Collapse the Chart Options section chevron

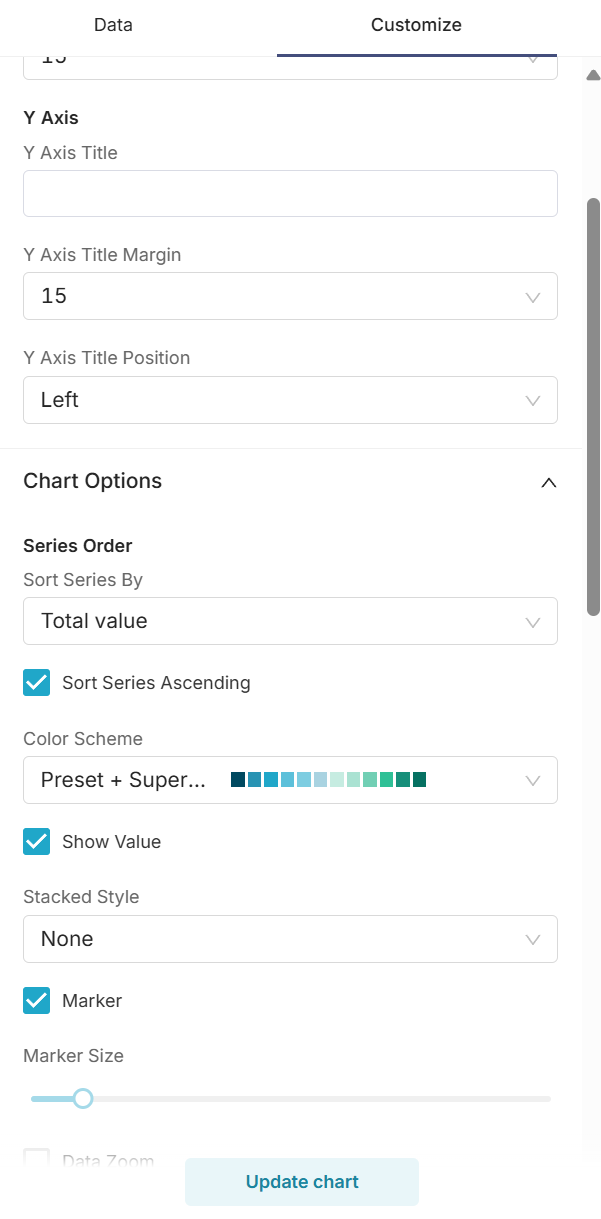click(x=548, y=482)
